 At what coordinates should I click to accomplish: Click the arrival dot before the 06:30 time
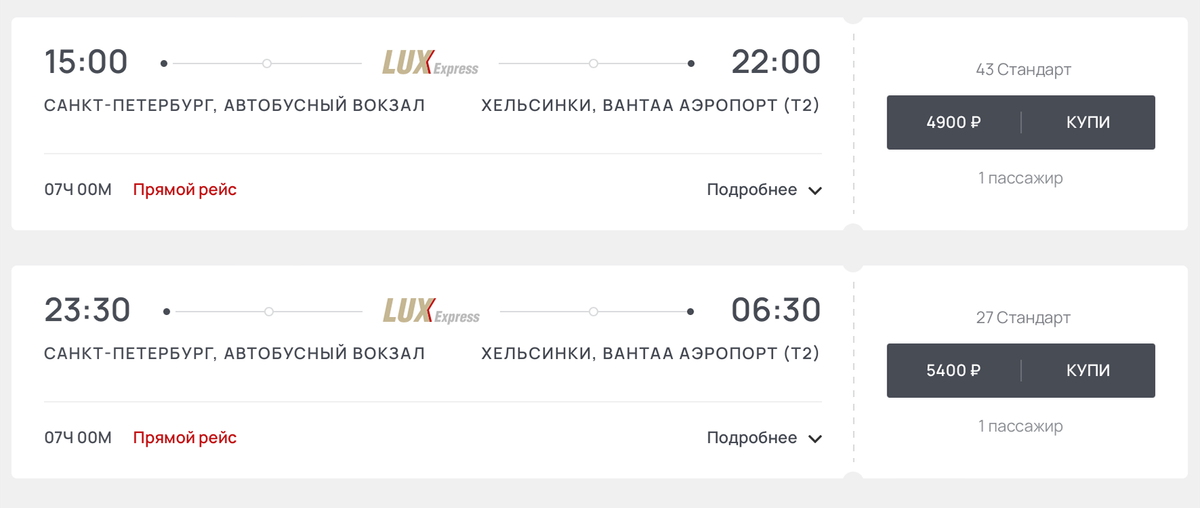[691, 312]
